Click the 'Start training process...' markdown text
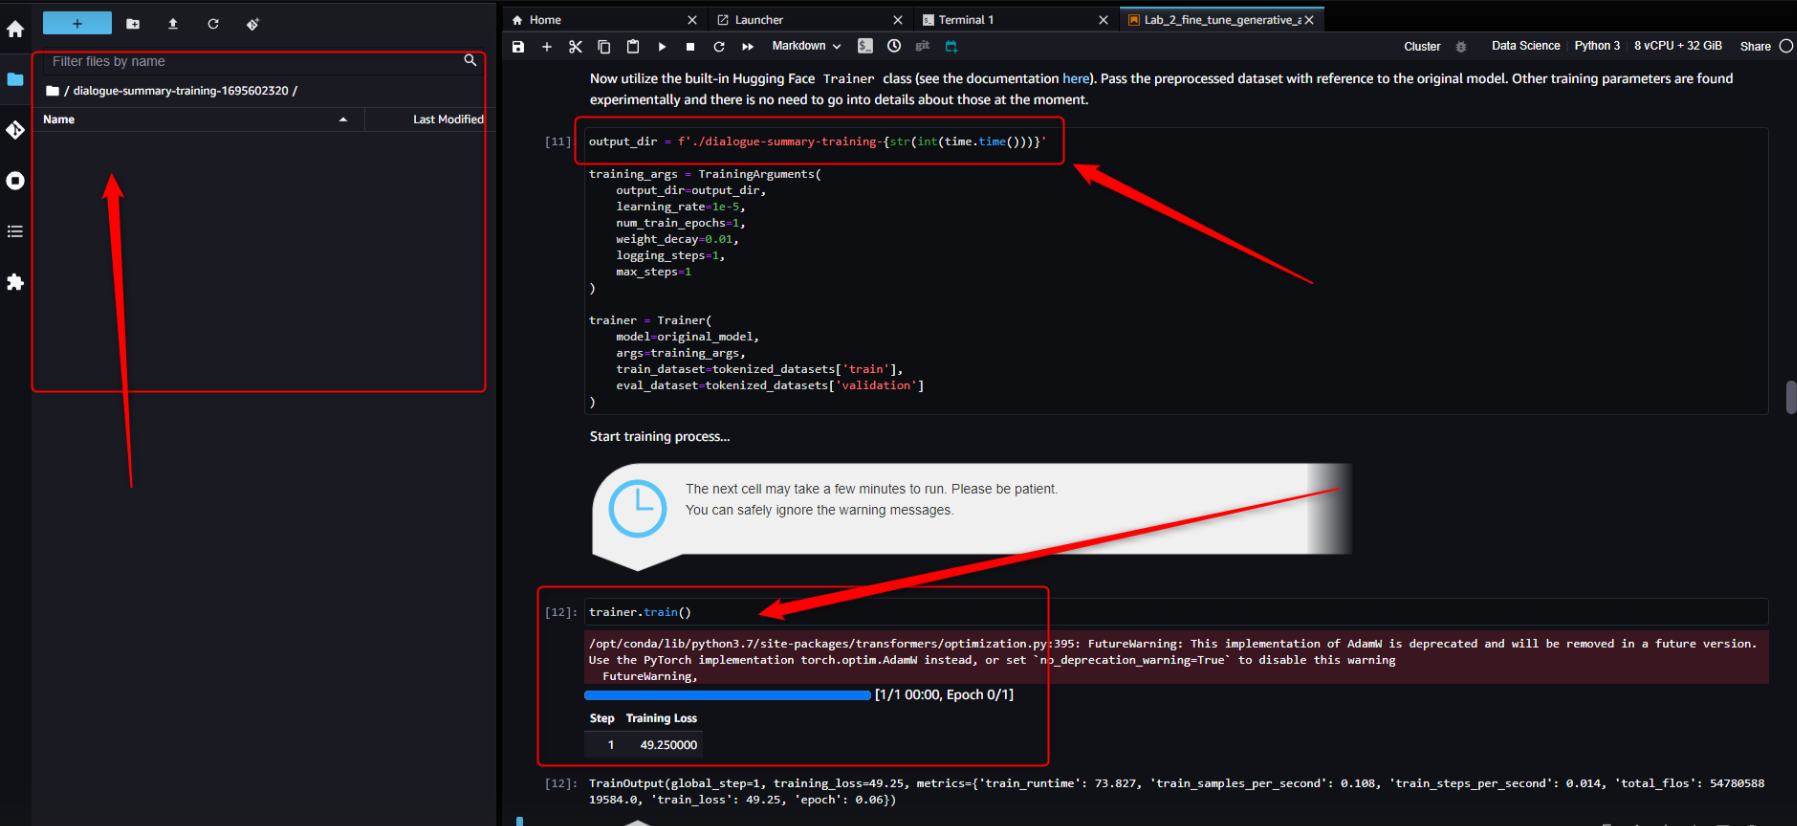Image resolution: width=1797 pixels, height=826 pixels. point(660,436)
